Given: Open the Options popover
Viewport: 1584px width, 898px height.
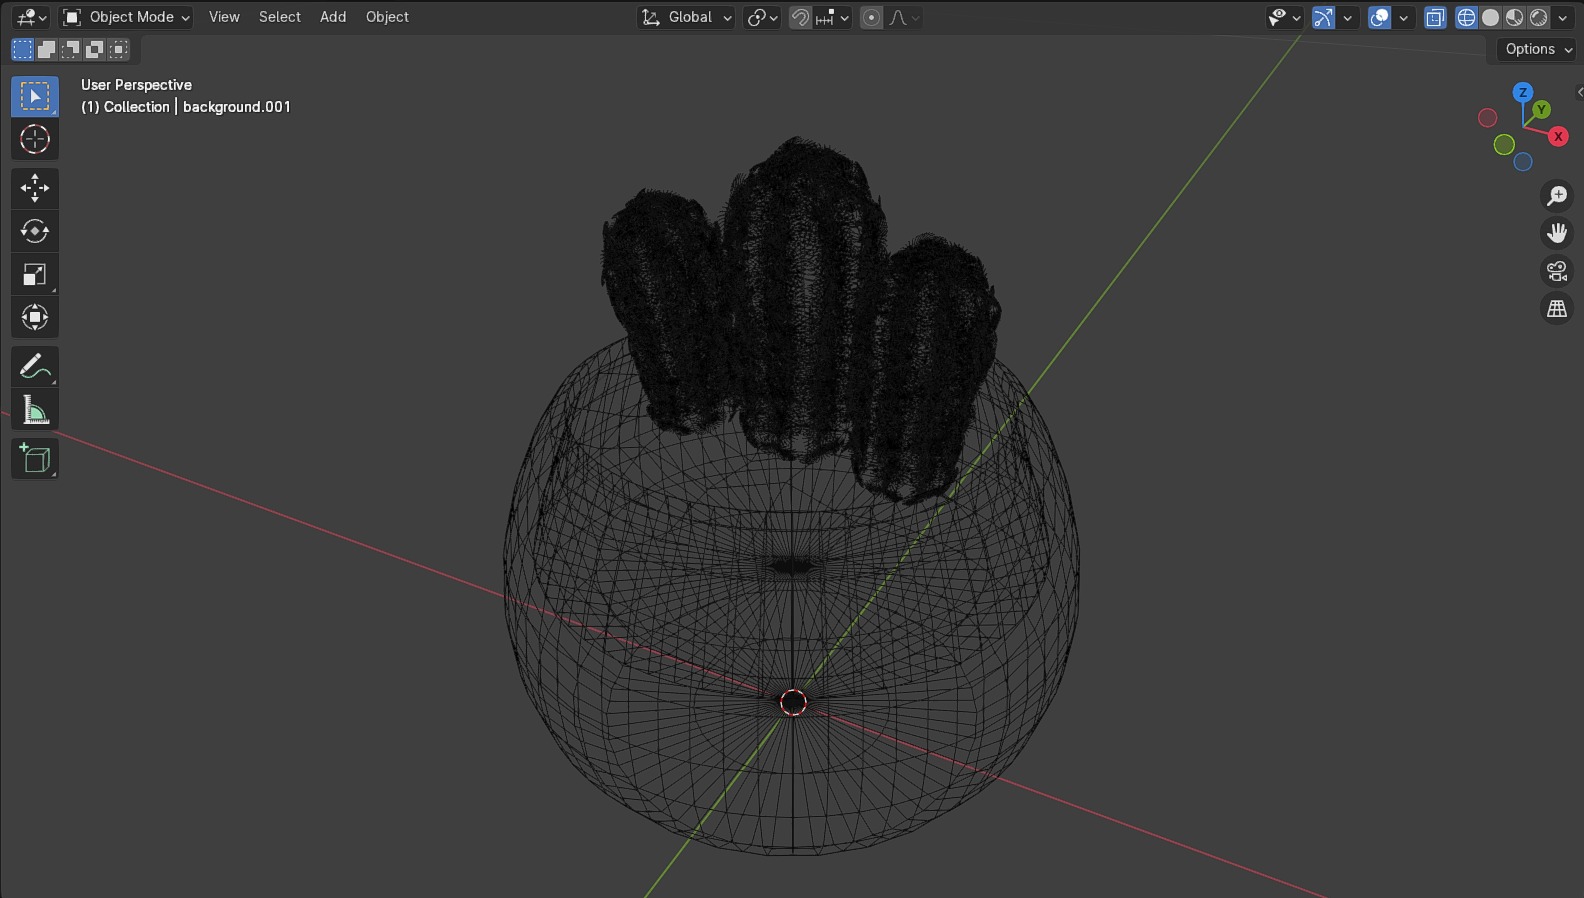Looking at the screenshot, I should [x=1538, y=49].
